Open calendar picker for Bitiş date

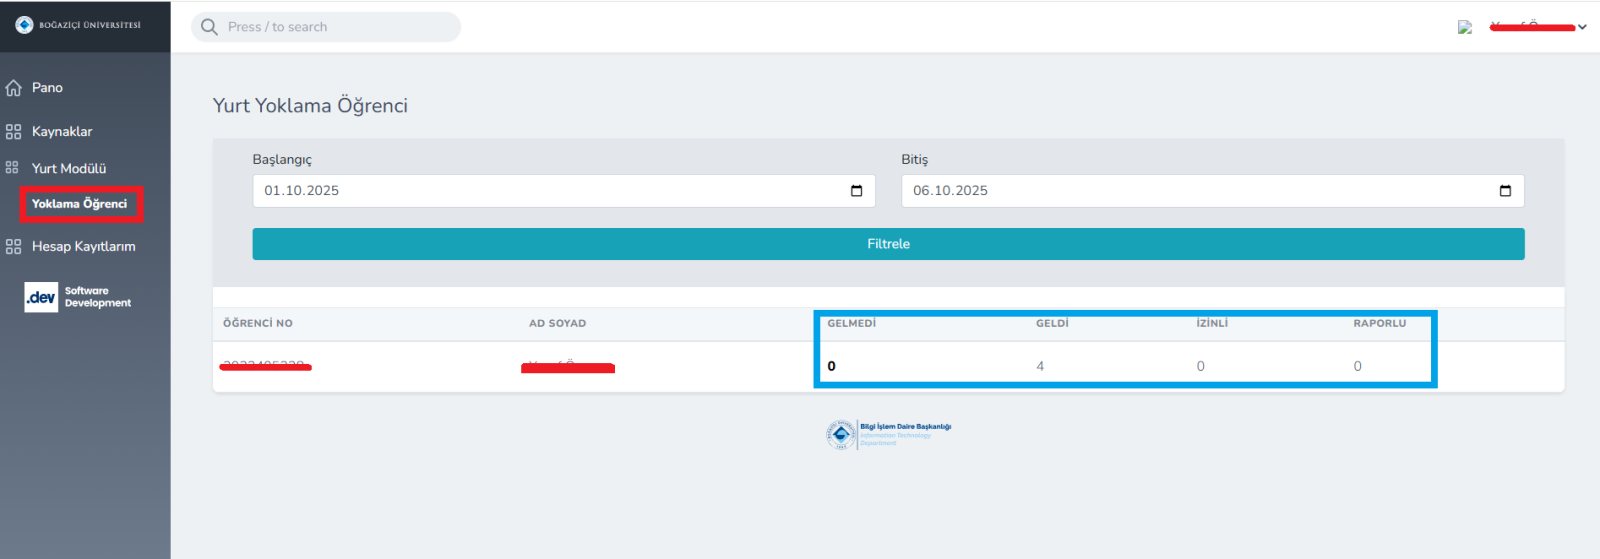(1505, 191)
